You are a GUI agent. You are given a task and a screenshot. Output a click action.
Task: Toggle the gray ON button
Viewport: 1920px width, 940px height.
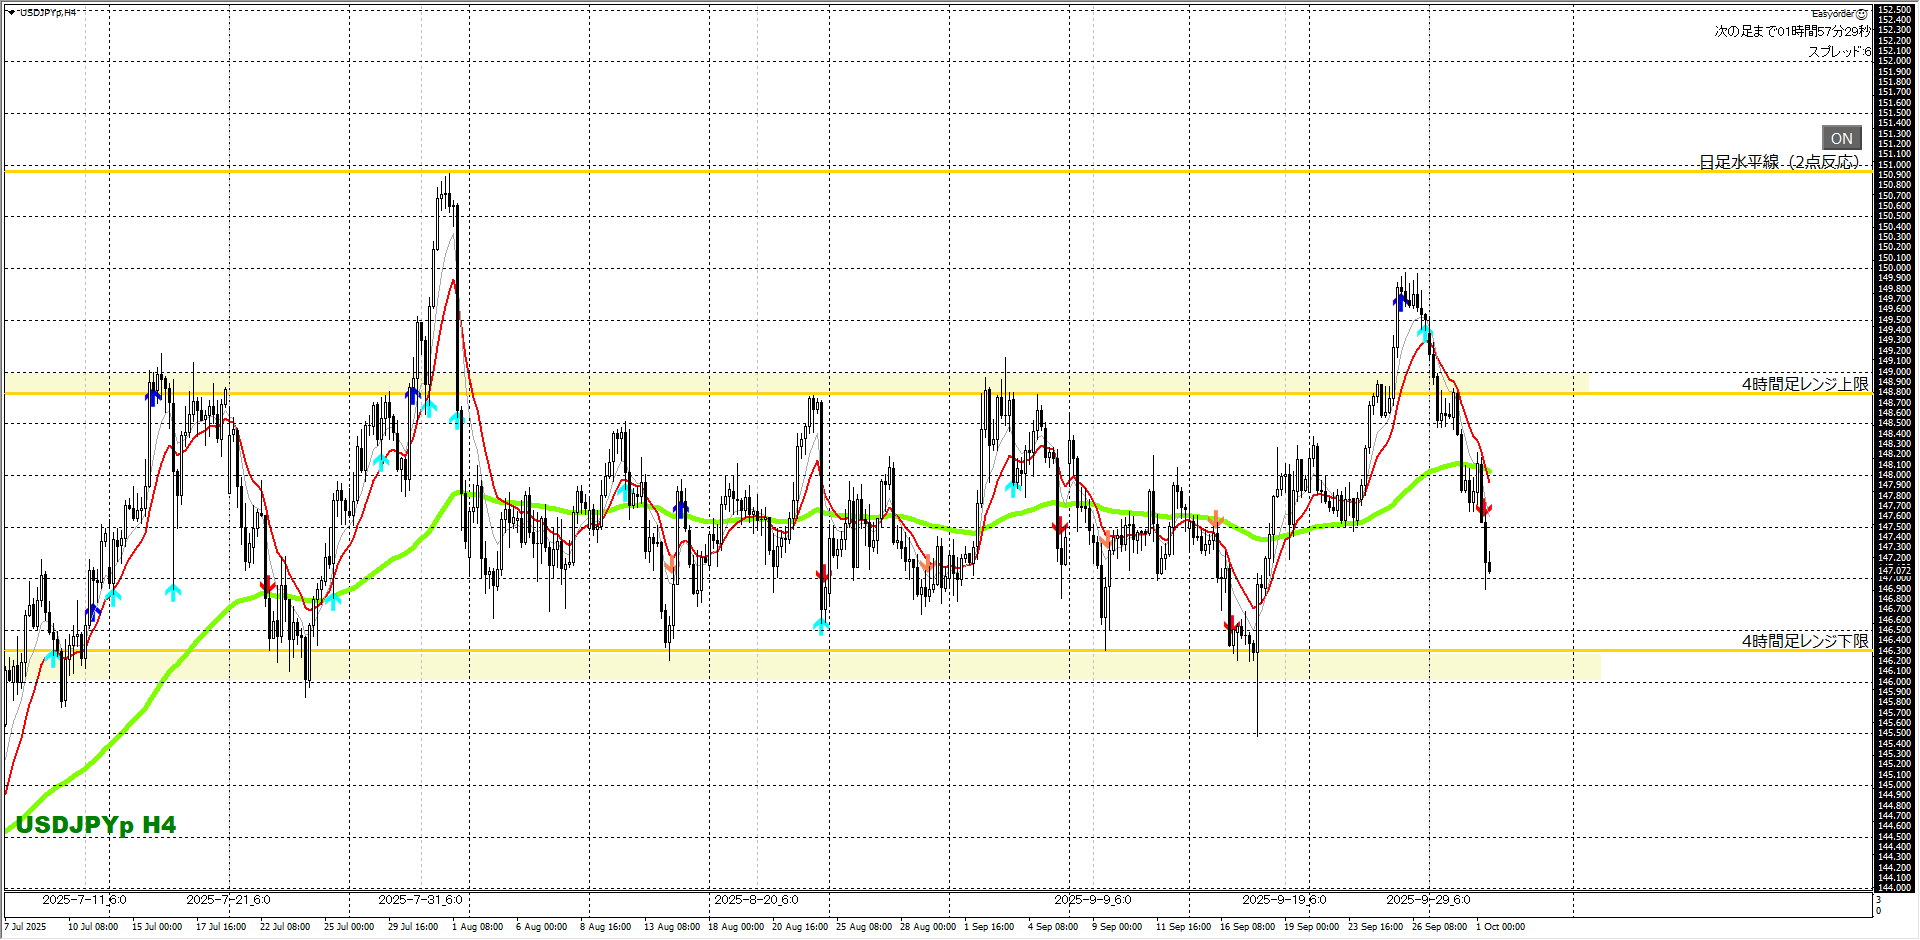click(x=1841, y=138)
